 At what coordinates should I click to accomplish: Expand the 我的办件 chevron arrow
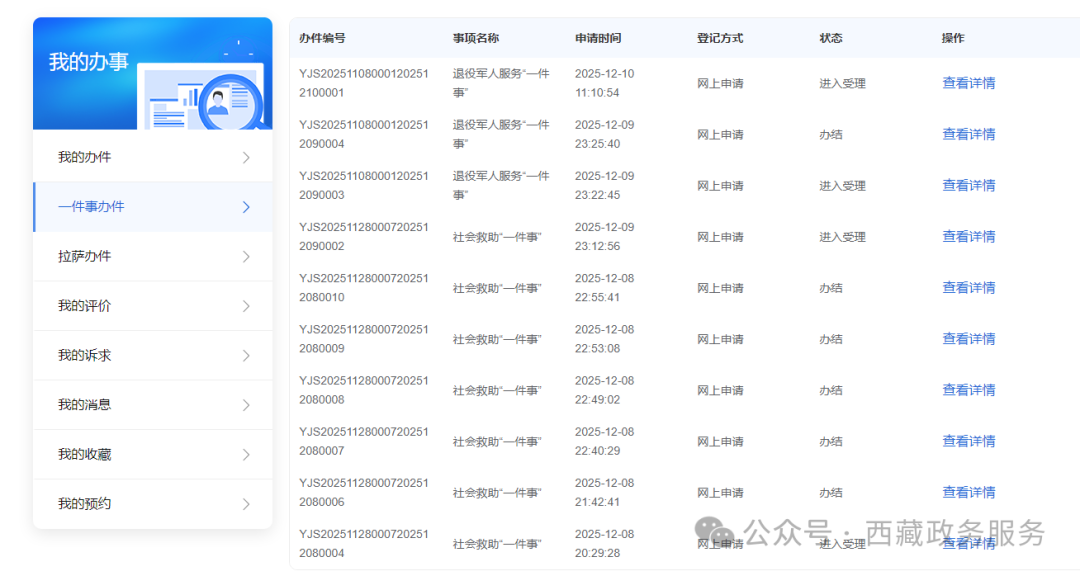246,158
